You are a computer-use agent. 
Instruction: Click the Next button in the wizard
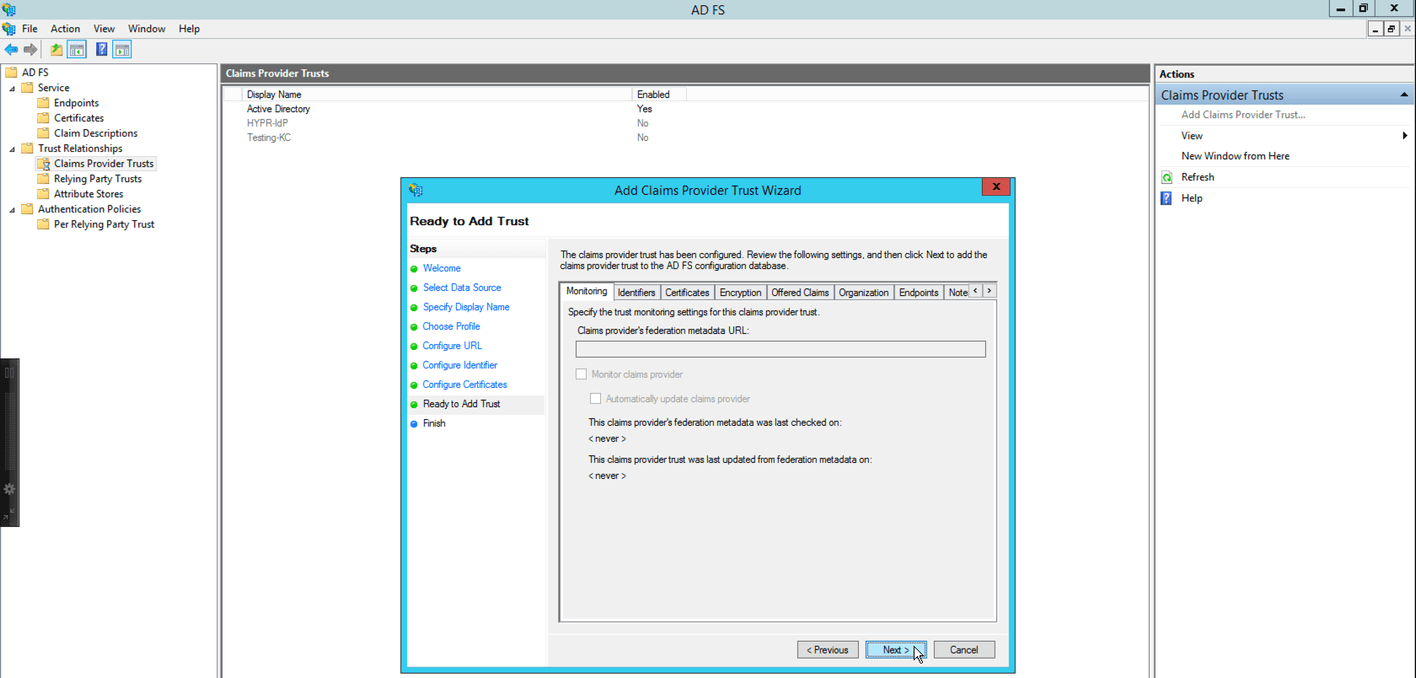click(x=895, y=649)
